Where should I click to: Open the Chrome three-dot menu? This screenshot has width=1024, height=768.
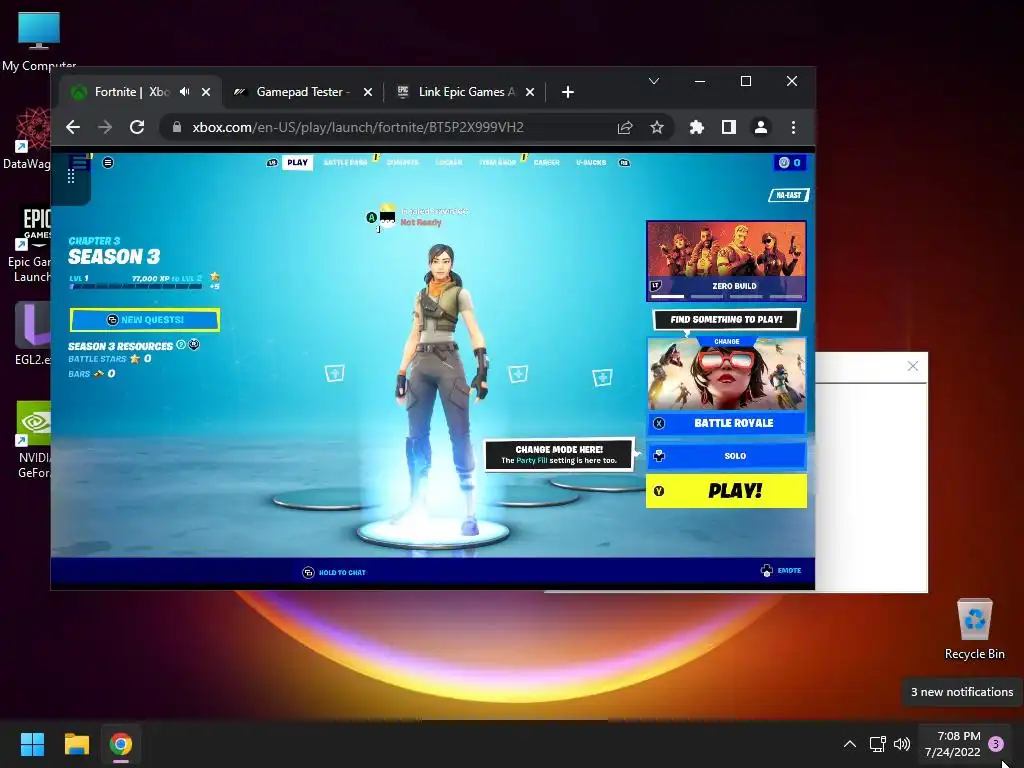click(x=793, y=127)
